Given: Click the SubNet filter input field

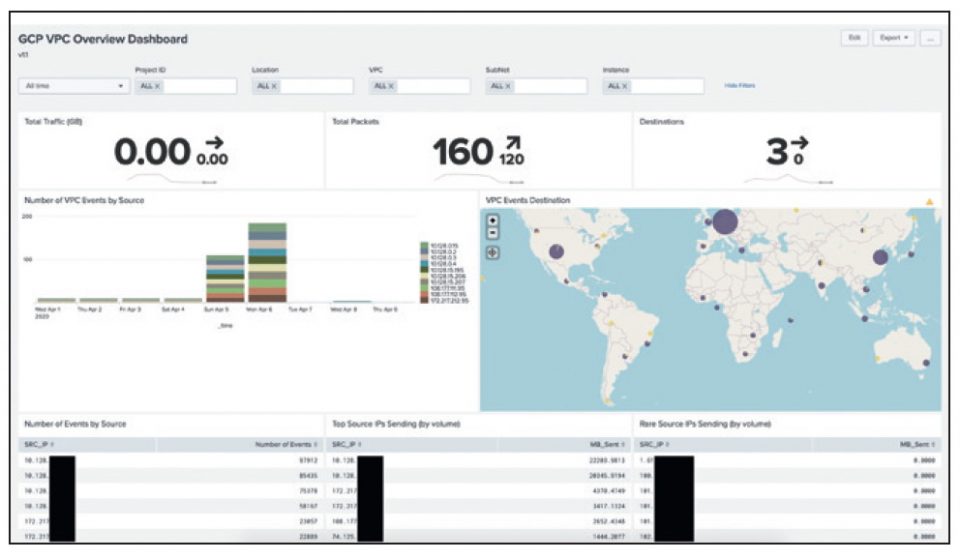Looking at the screenshot, I should 536,86.
